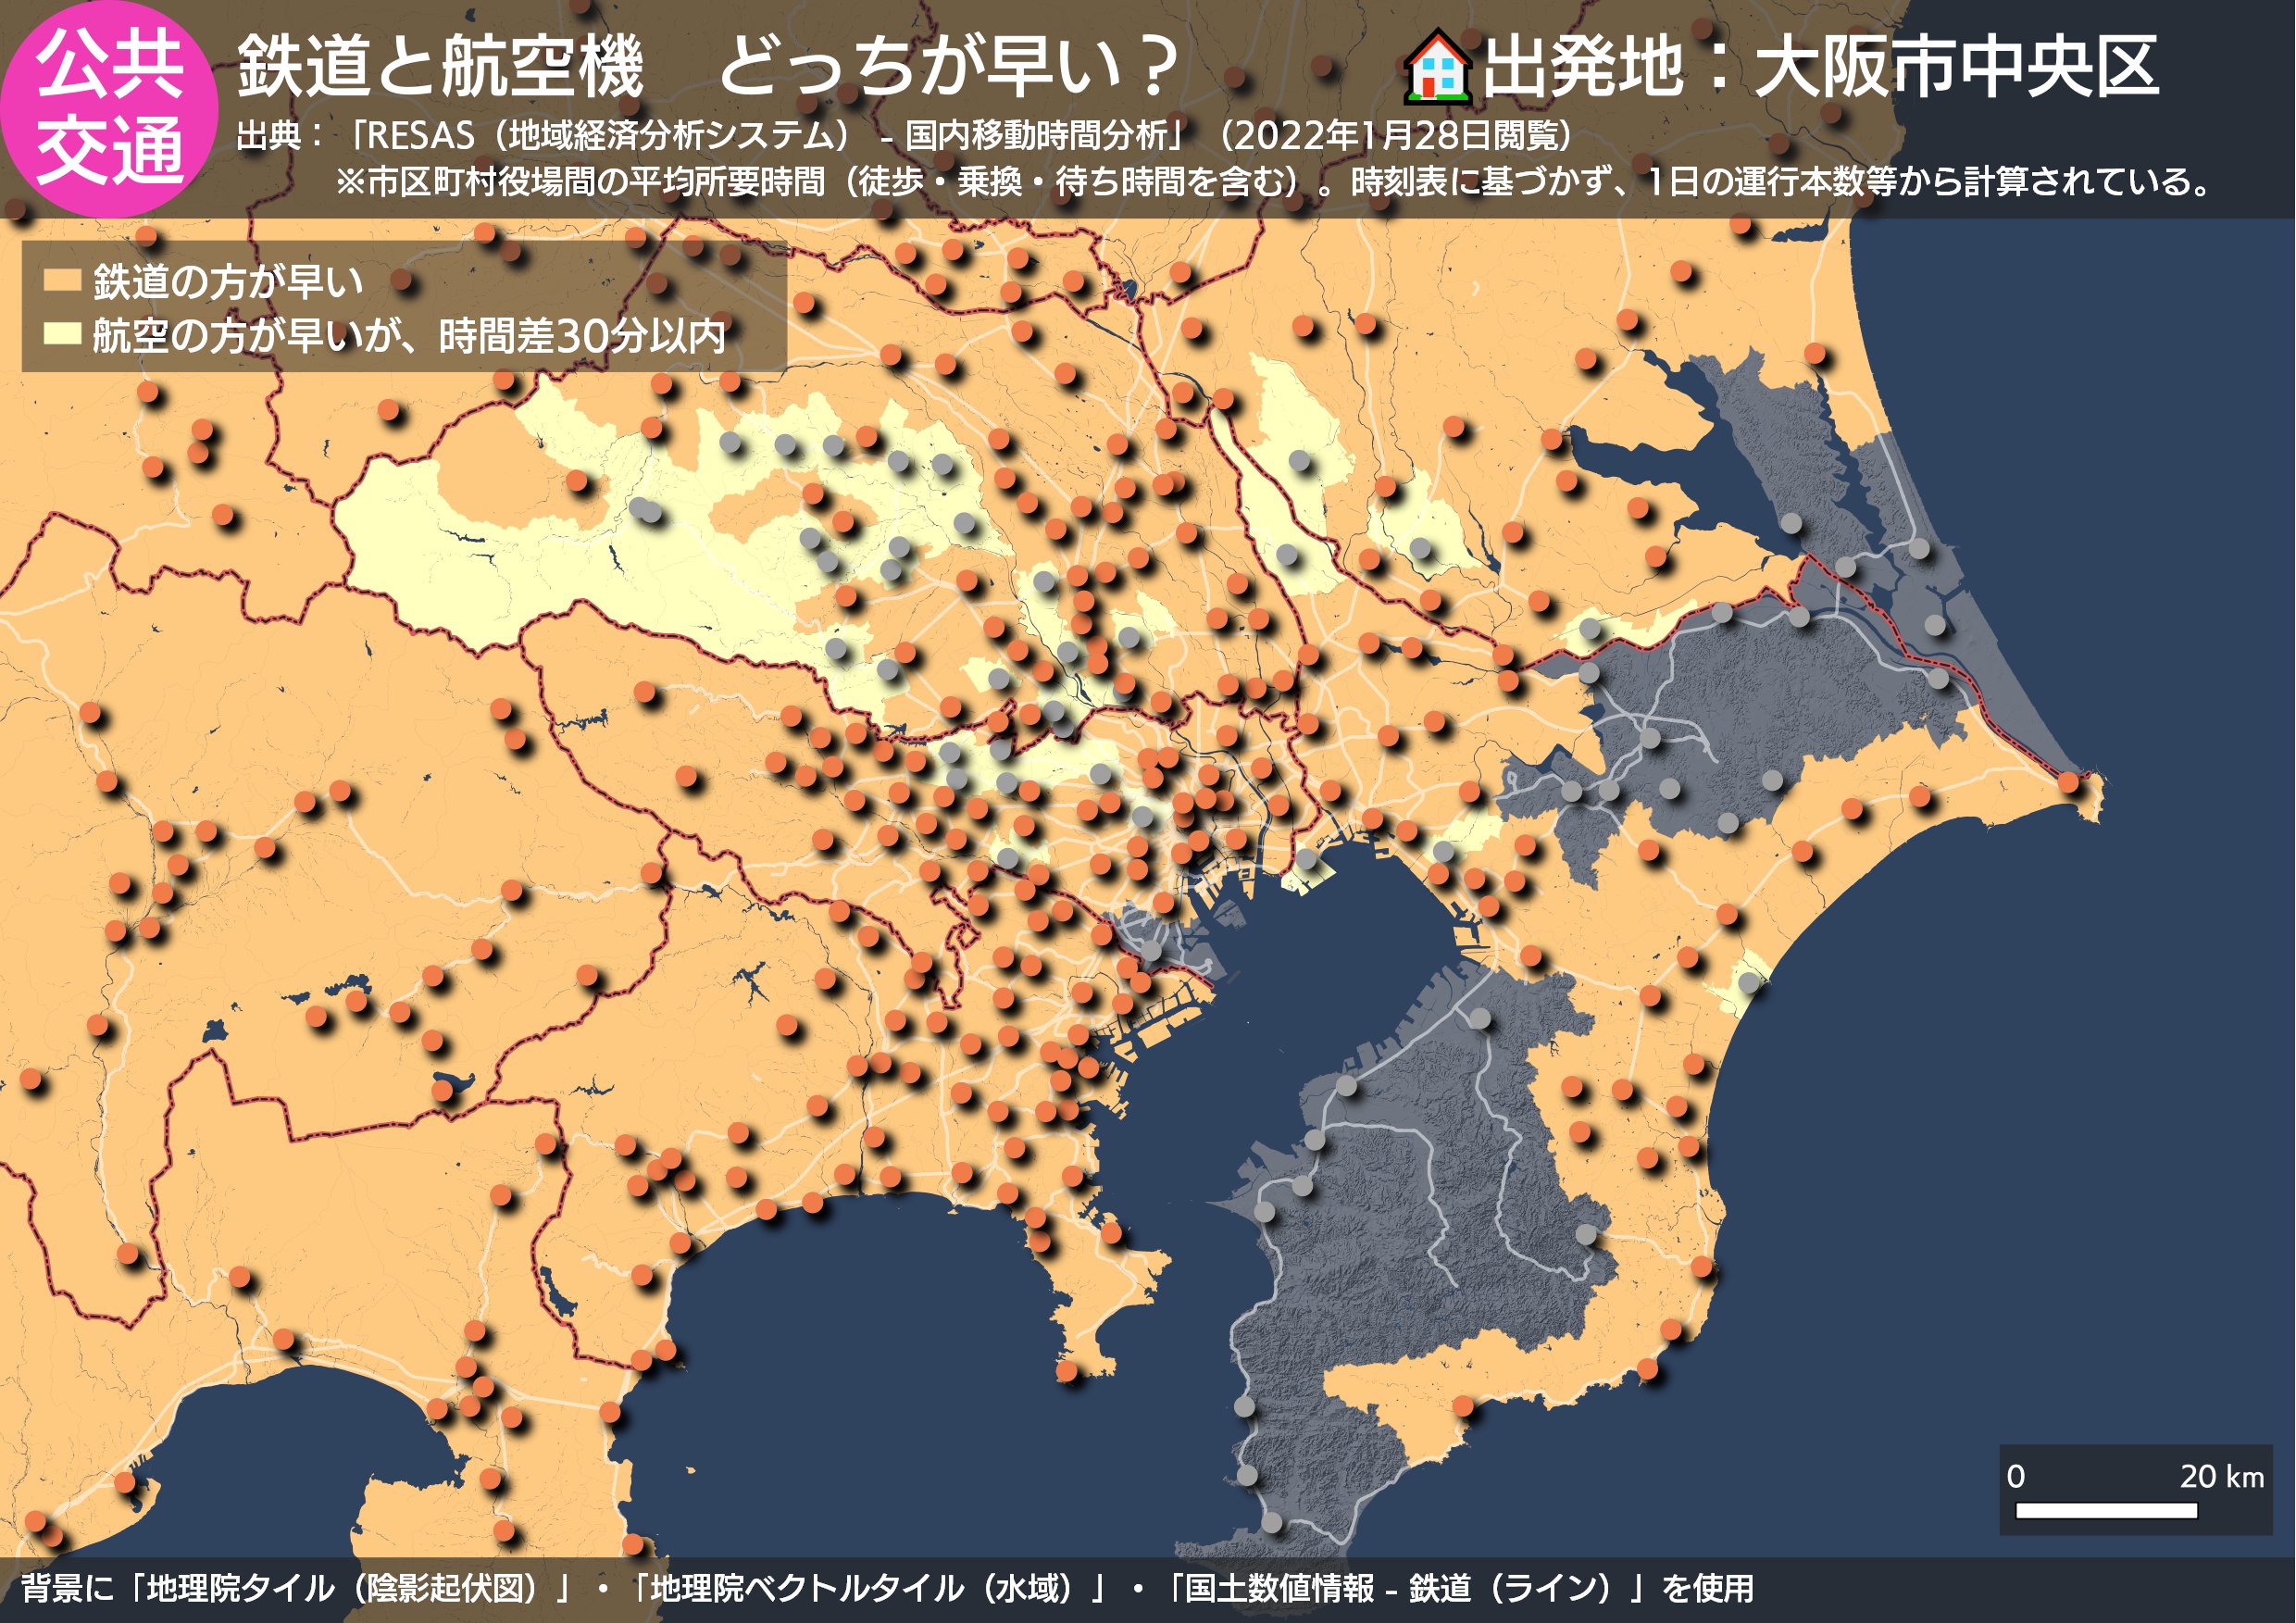Click the gray marker at Boso Peninsula's southern tip
This screenshot has width=2296, height=1623.
[1271, 1522]
